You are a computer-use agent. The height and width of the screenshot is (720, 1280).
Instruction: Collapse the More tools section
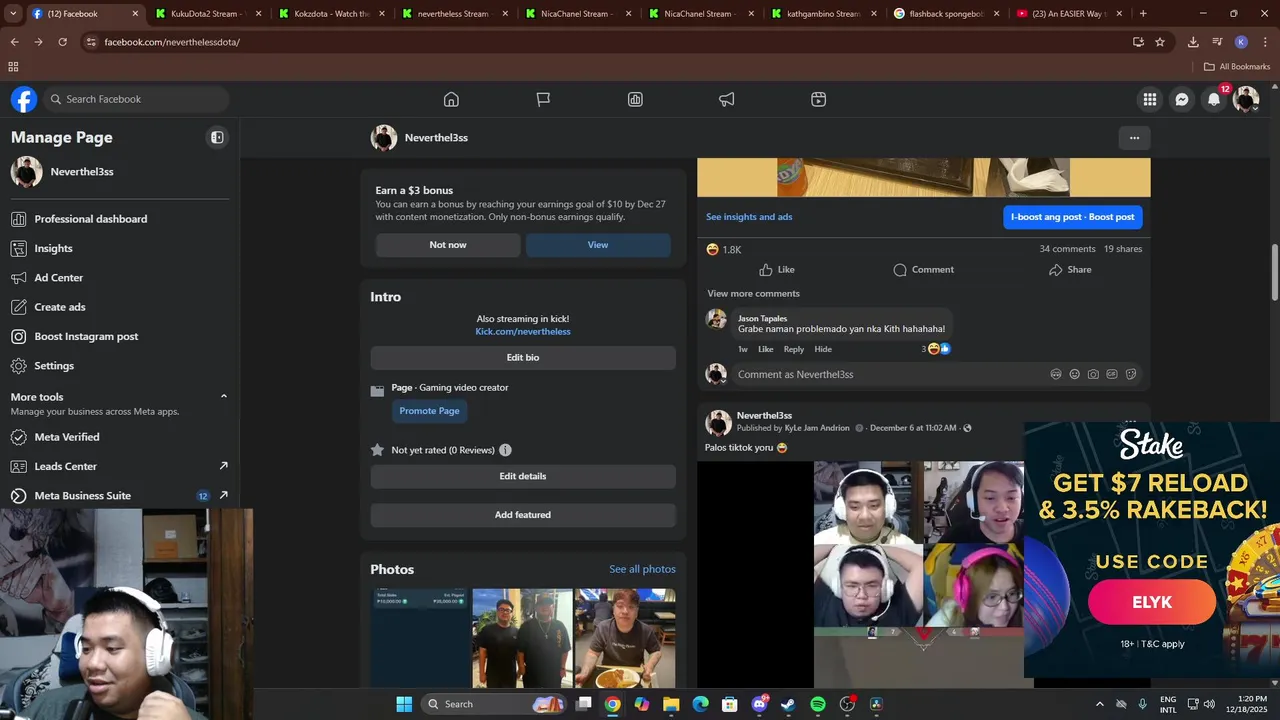coord(223,397)
